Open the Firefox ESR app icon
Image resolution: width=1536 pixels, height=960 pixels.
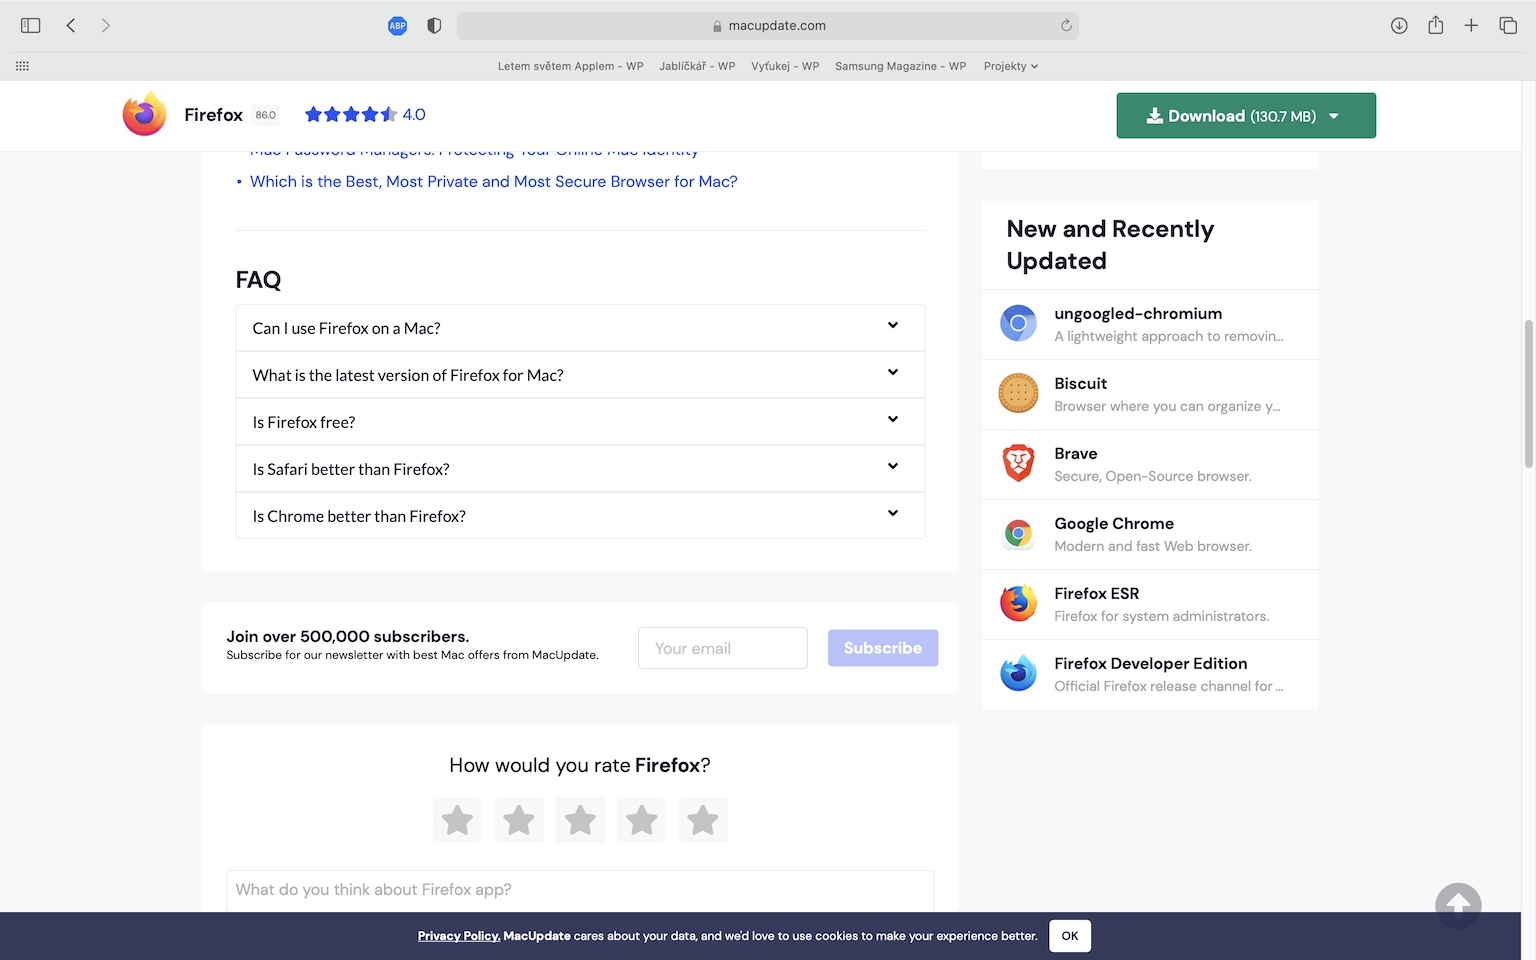[1018, 603]
